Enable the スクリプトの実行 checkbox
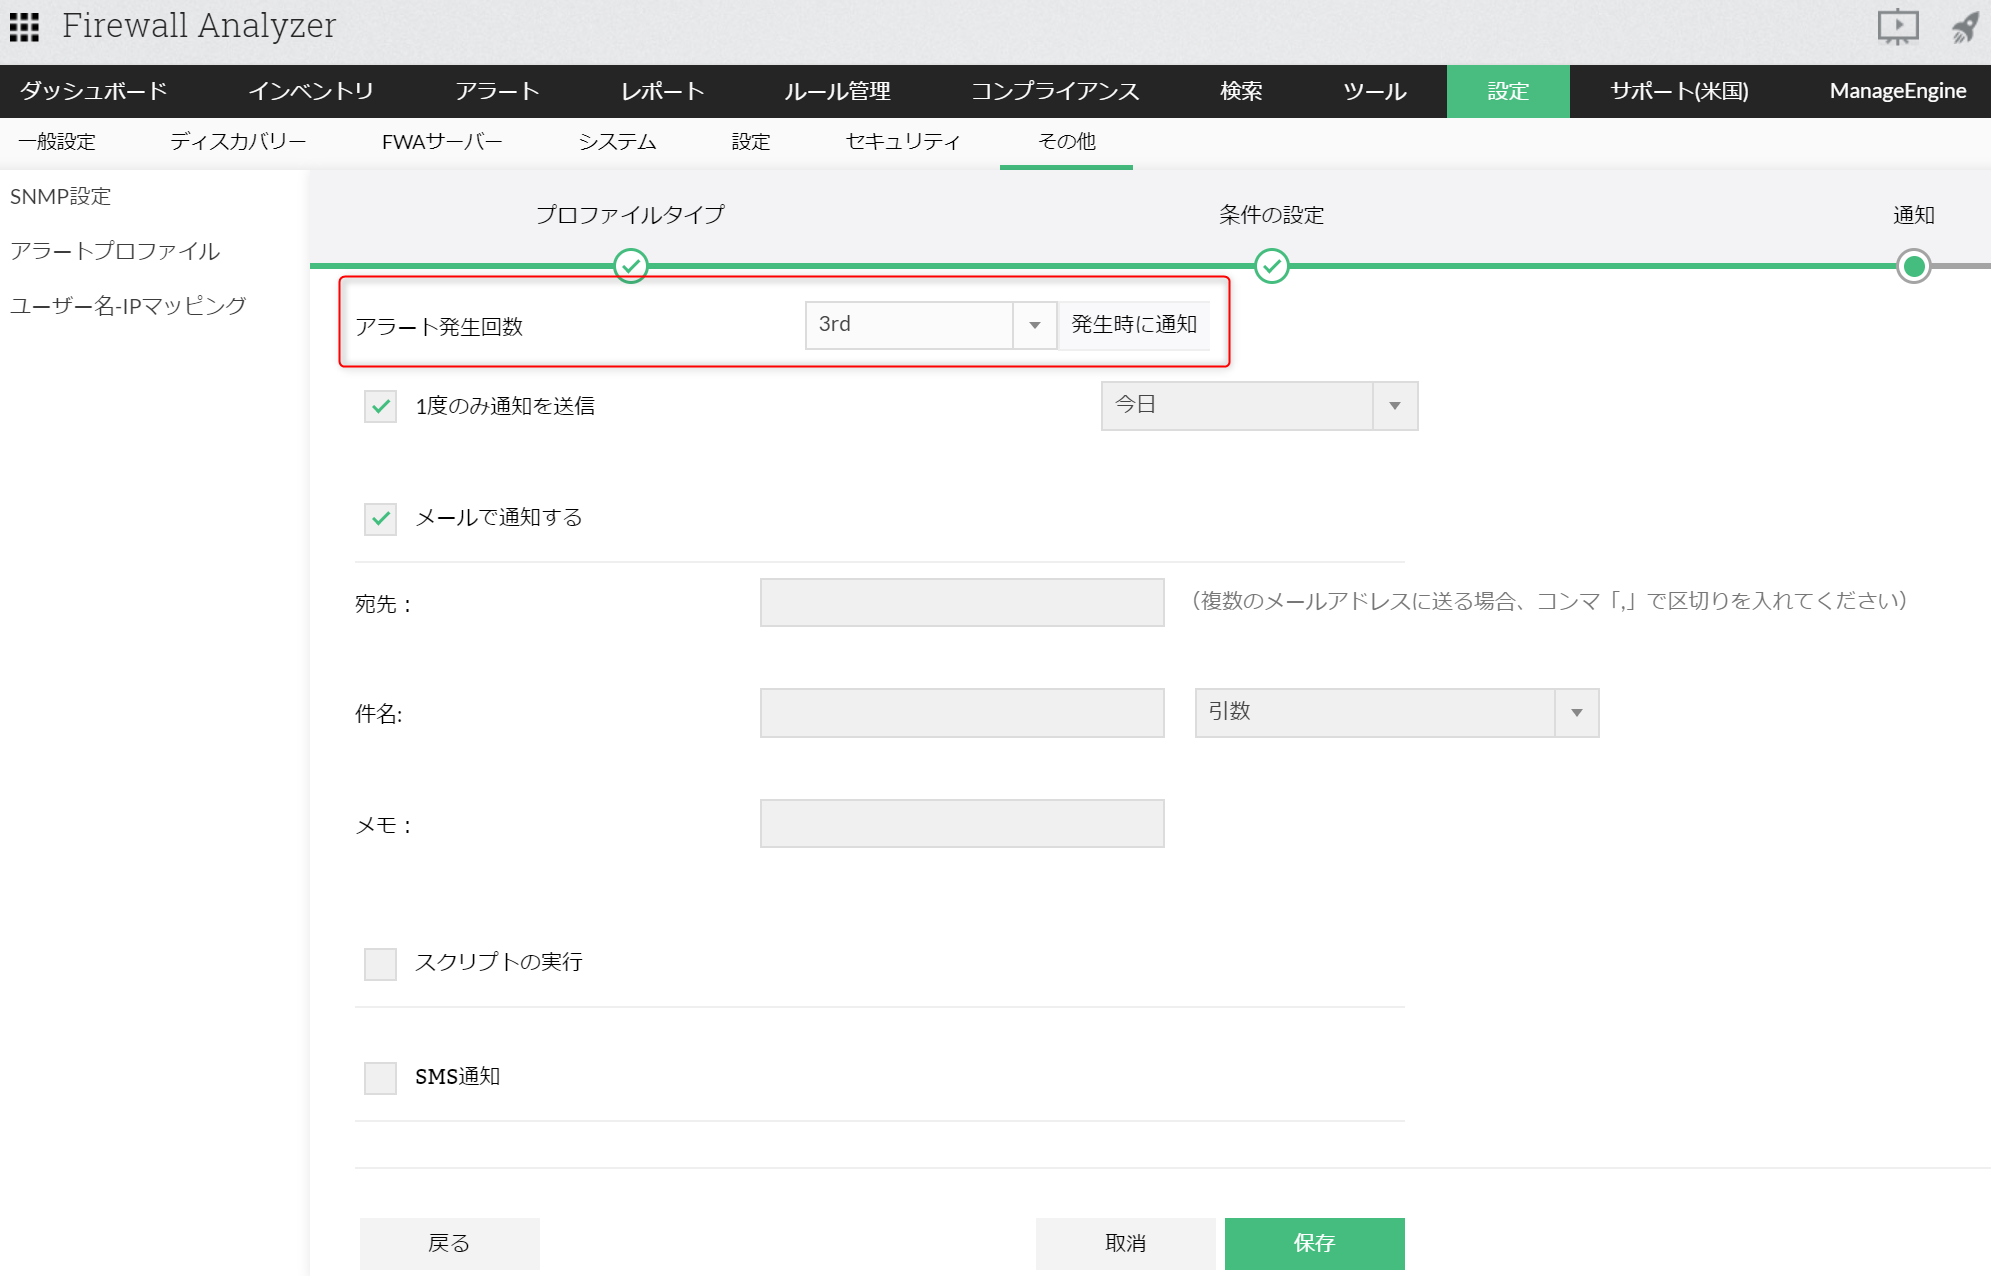Image resolution: width=1991 pixels, height=1276 pixels. click(x=380, y=963)
